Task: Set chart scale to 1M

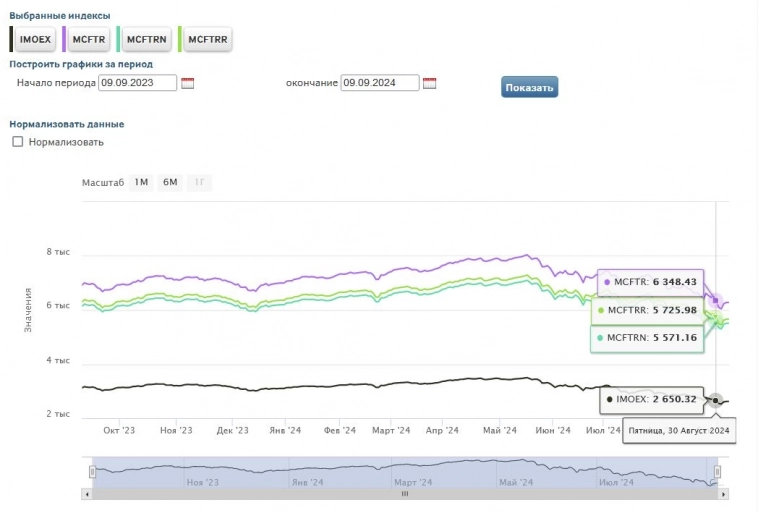Action: click(x=141, y=182)
